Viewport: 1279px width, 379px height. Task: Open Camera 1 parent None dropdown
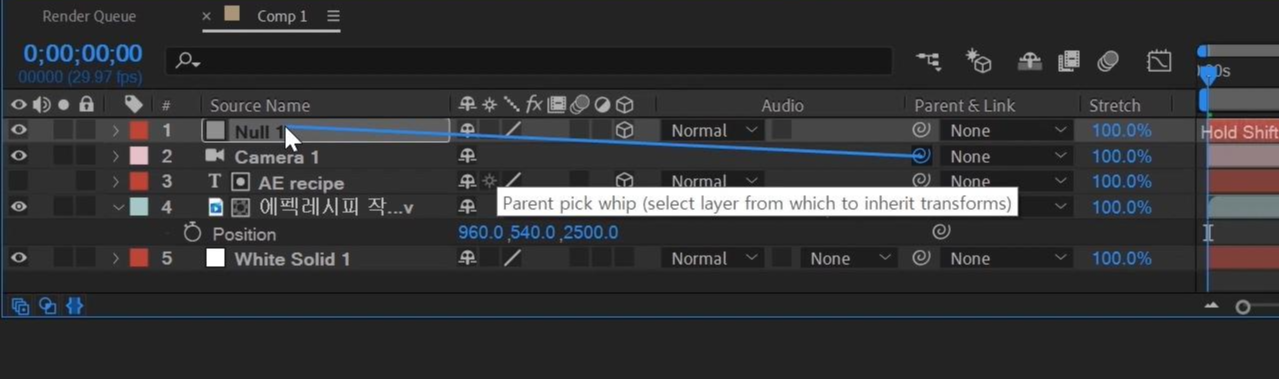1007,156
